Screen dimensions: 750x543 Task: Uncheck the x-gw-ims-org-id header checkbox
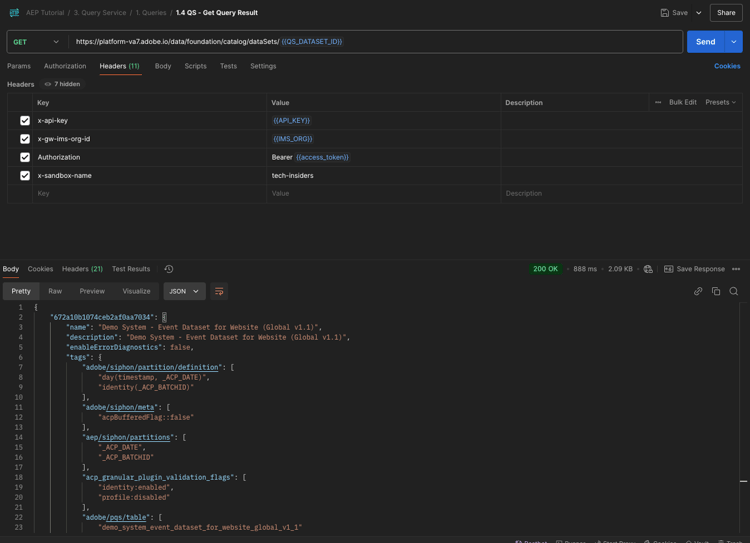click(25, 139)
